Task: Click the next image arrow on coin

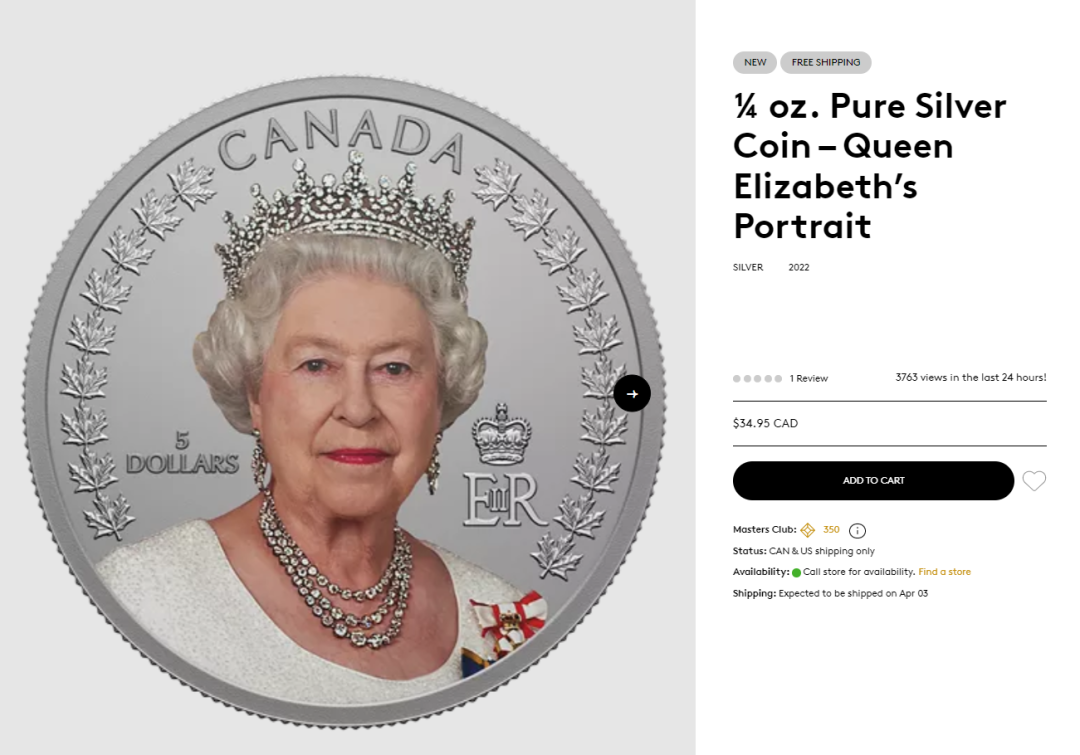Action: pos(632,393)
